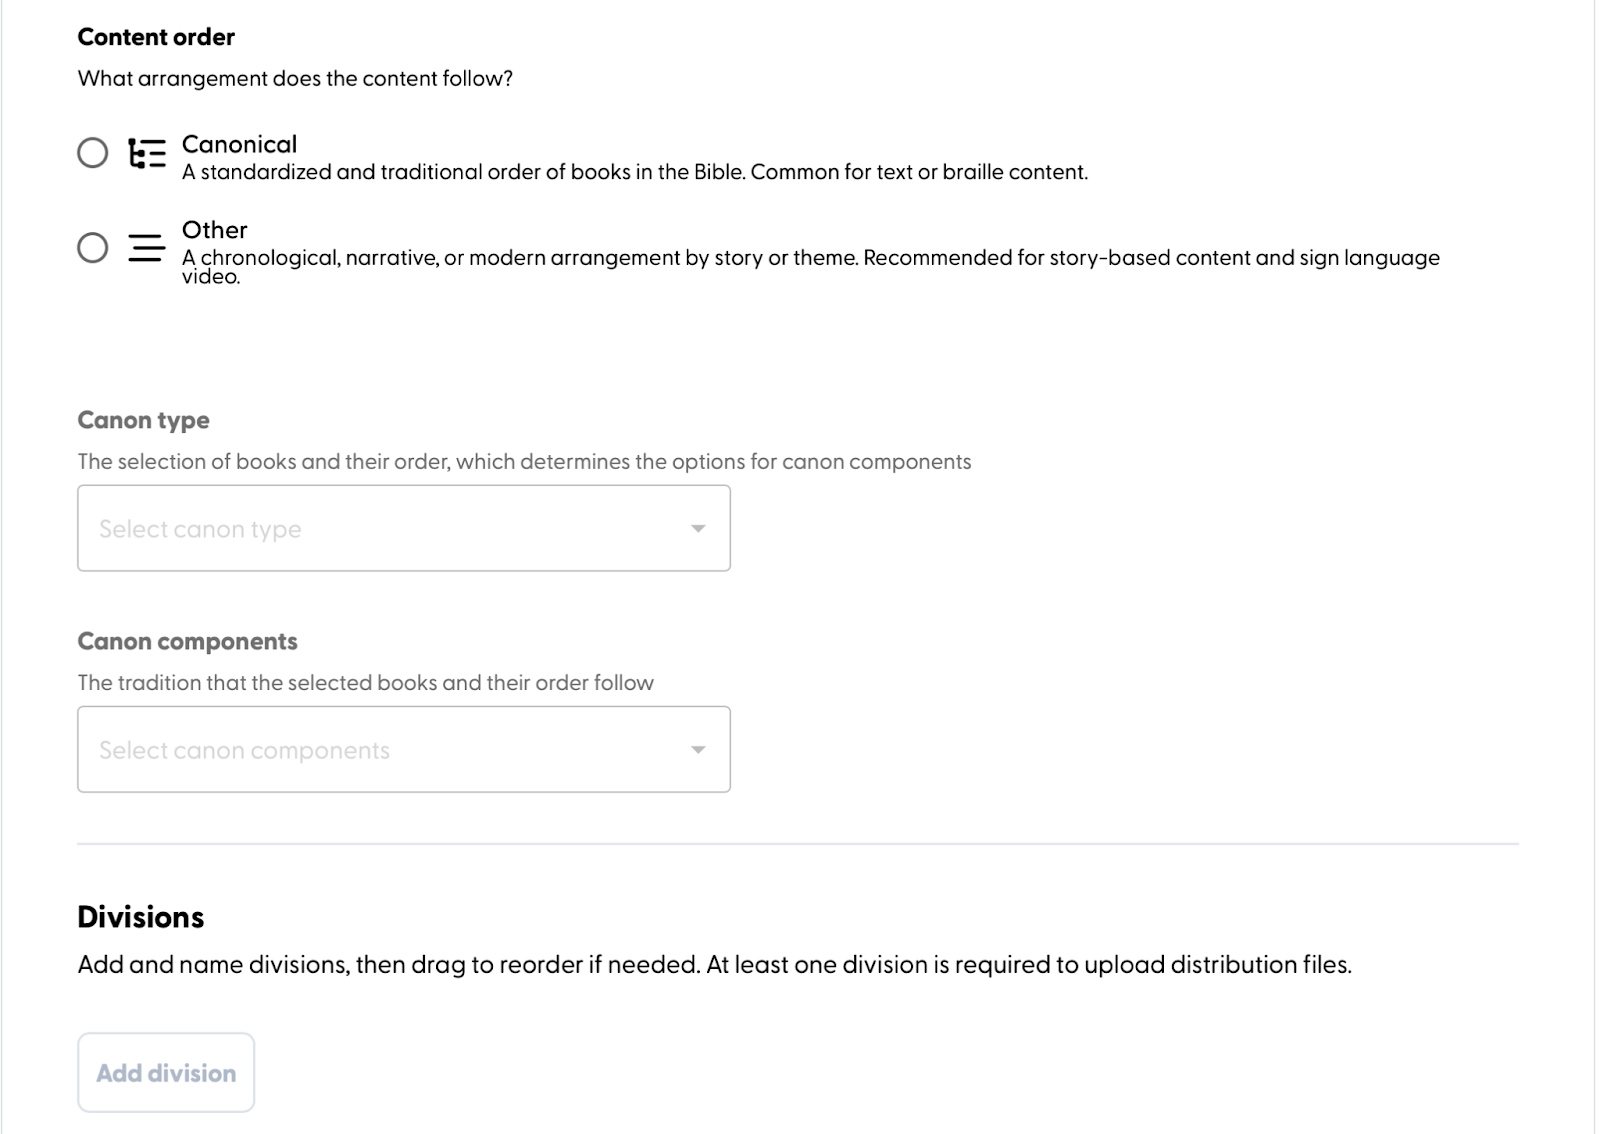Viewport: 1600px width, 1134px height.
Task: Click the Canon components heading
Action: (187, 641)
